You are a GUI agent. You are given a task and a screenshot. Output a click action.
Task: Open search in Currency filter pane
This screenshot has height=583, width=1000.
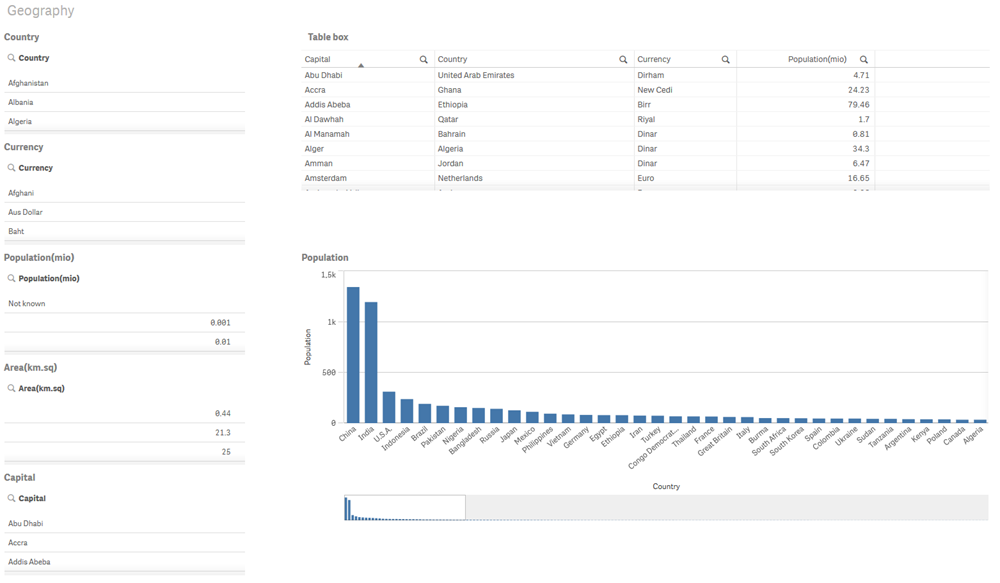(x=12, y=169)
